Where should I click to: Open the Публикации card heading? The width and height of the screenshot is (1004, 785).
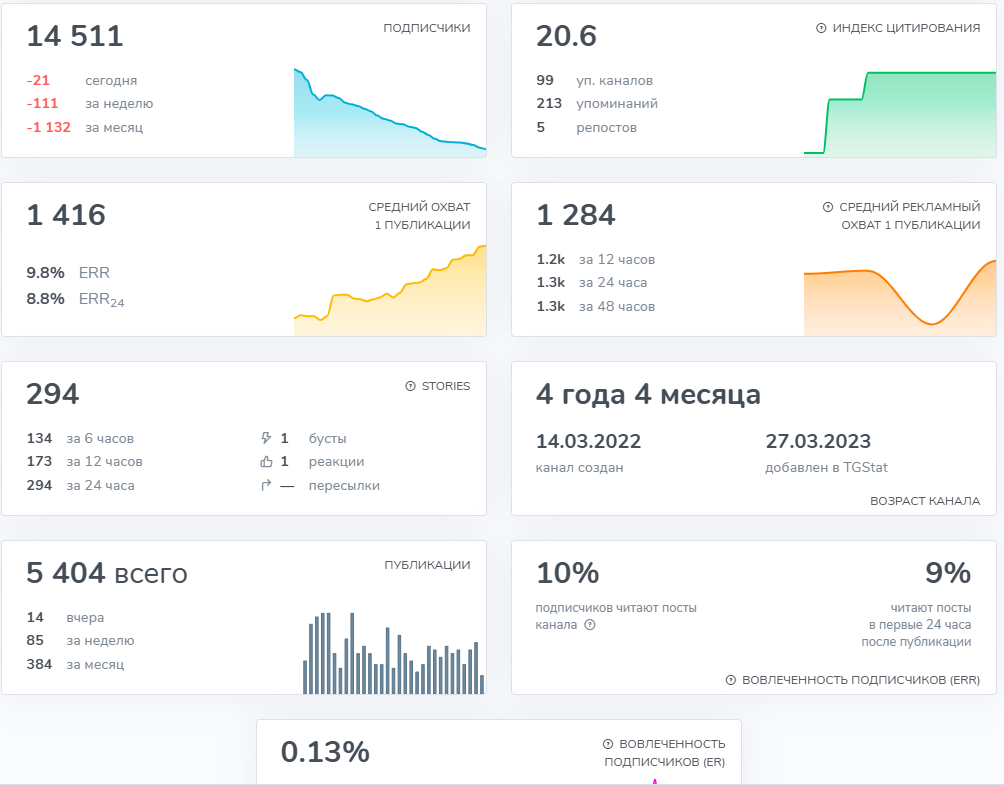pyautogui.click(x=427, y=565)
